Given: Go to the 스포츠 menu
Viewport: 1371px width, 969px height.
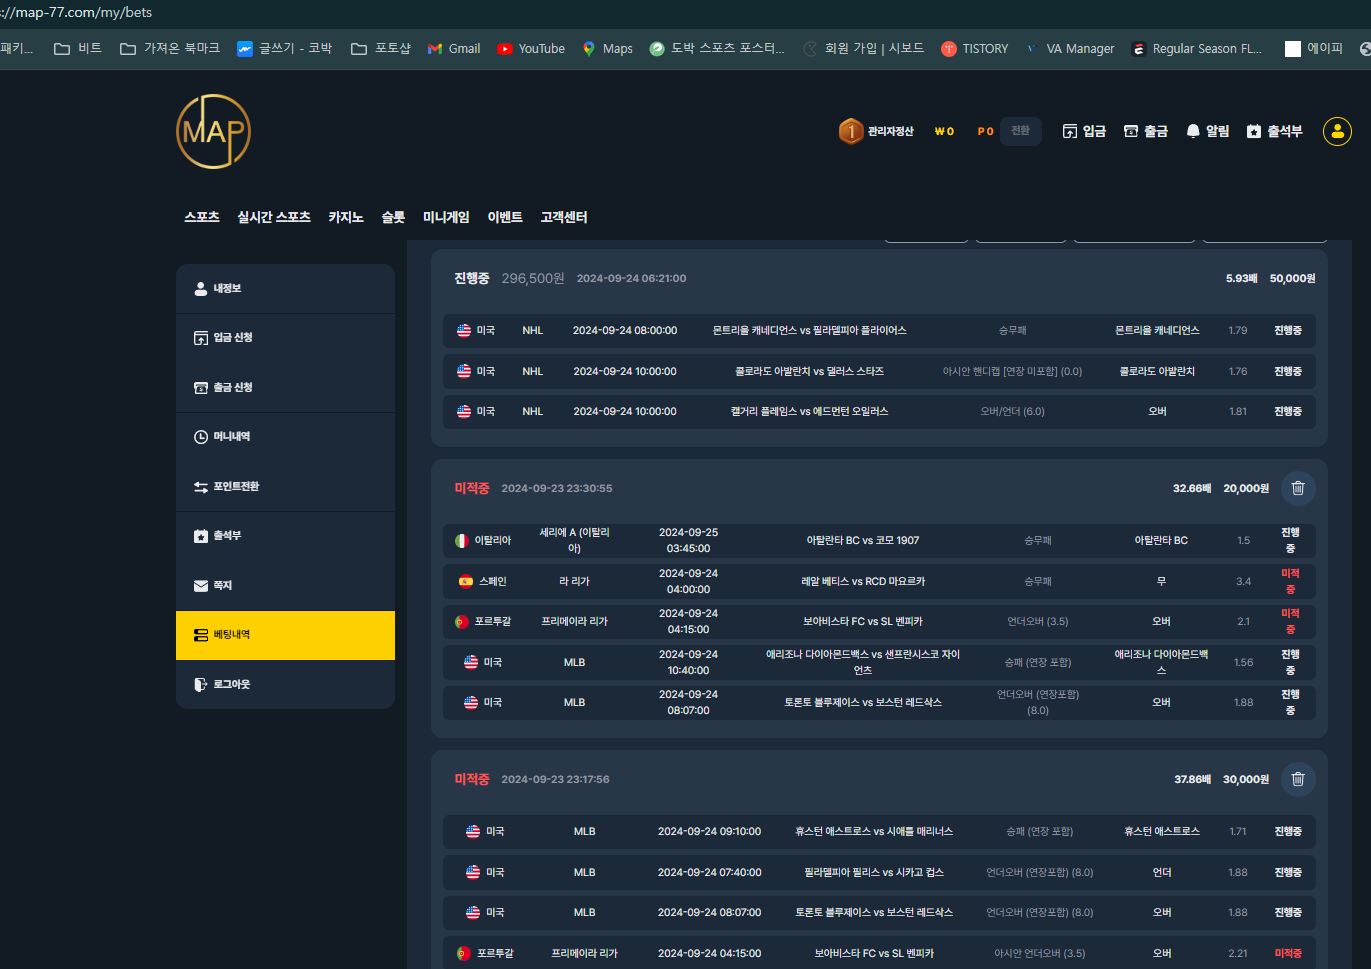Looking at the screenshot, I should coord(202,217).
